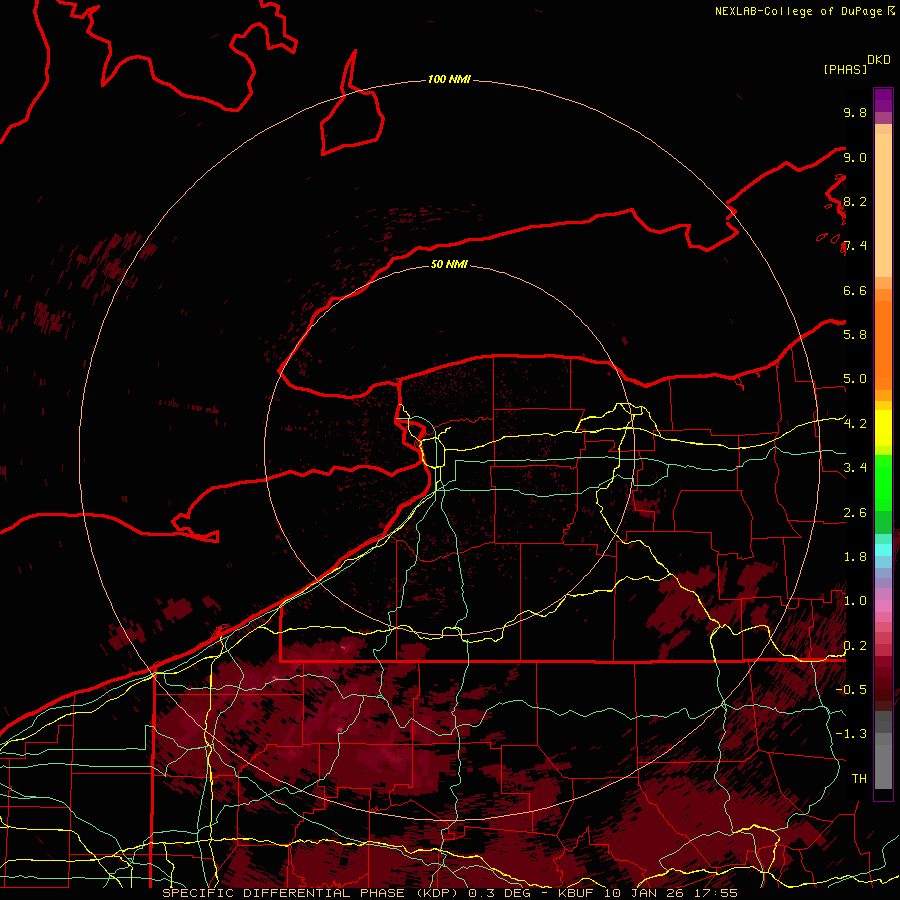
Task: Pick the peach band of the color bar
Action: point(883,205)
